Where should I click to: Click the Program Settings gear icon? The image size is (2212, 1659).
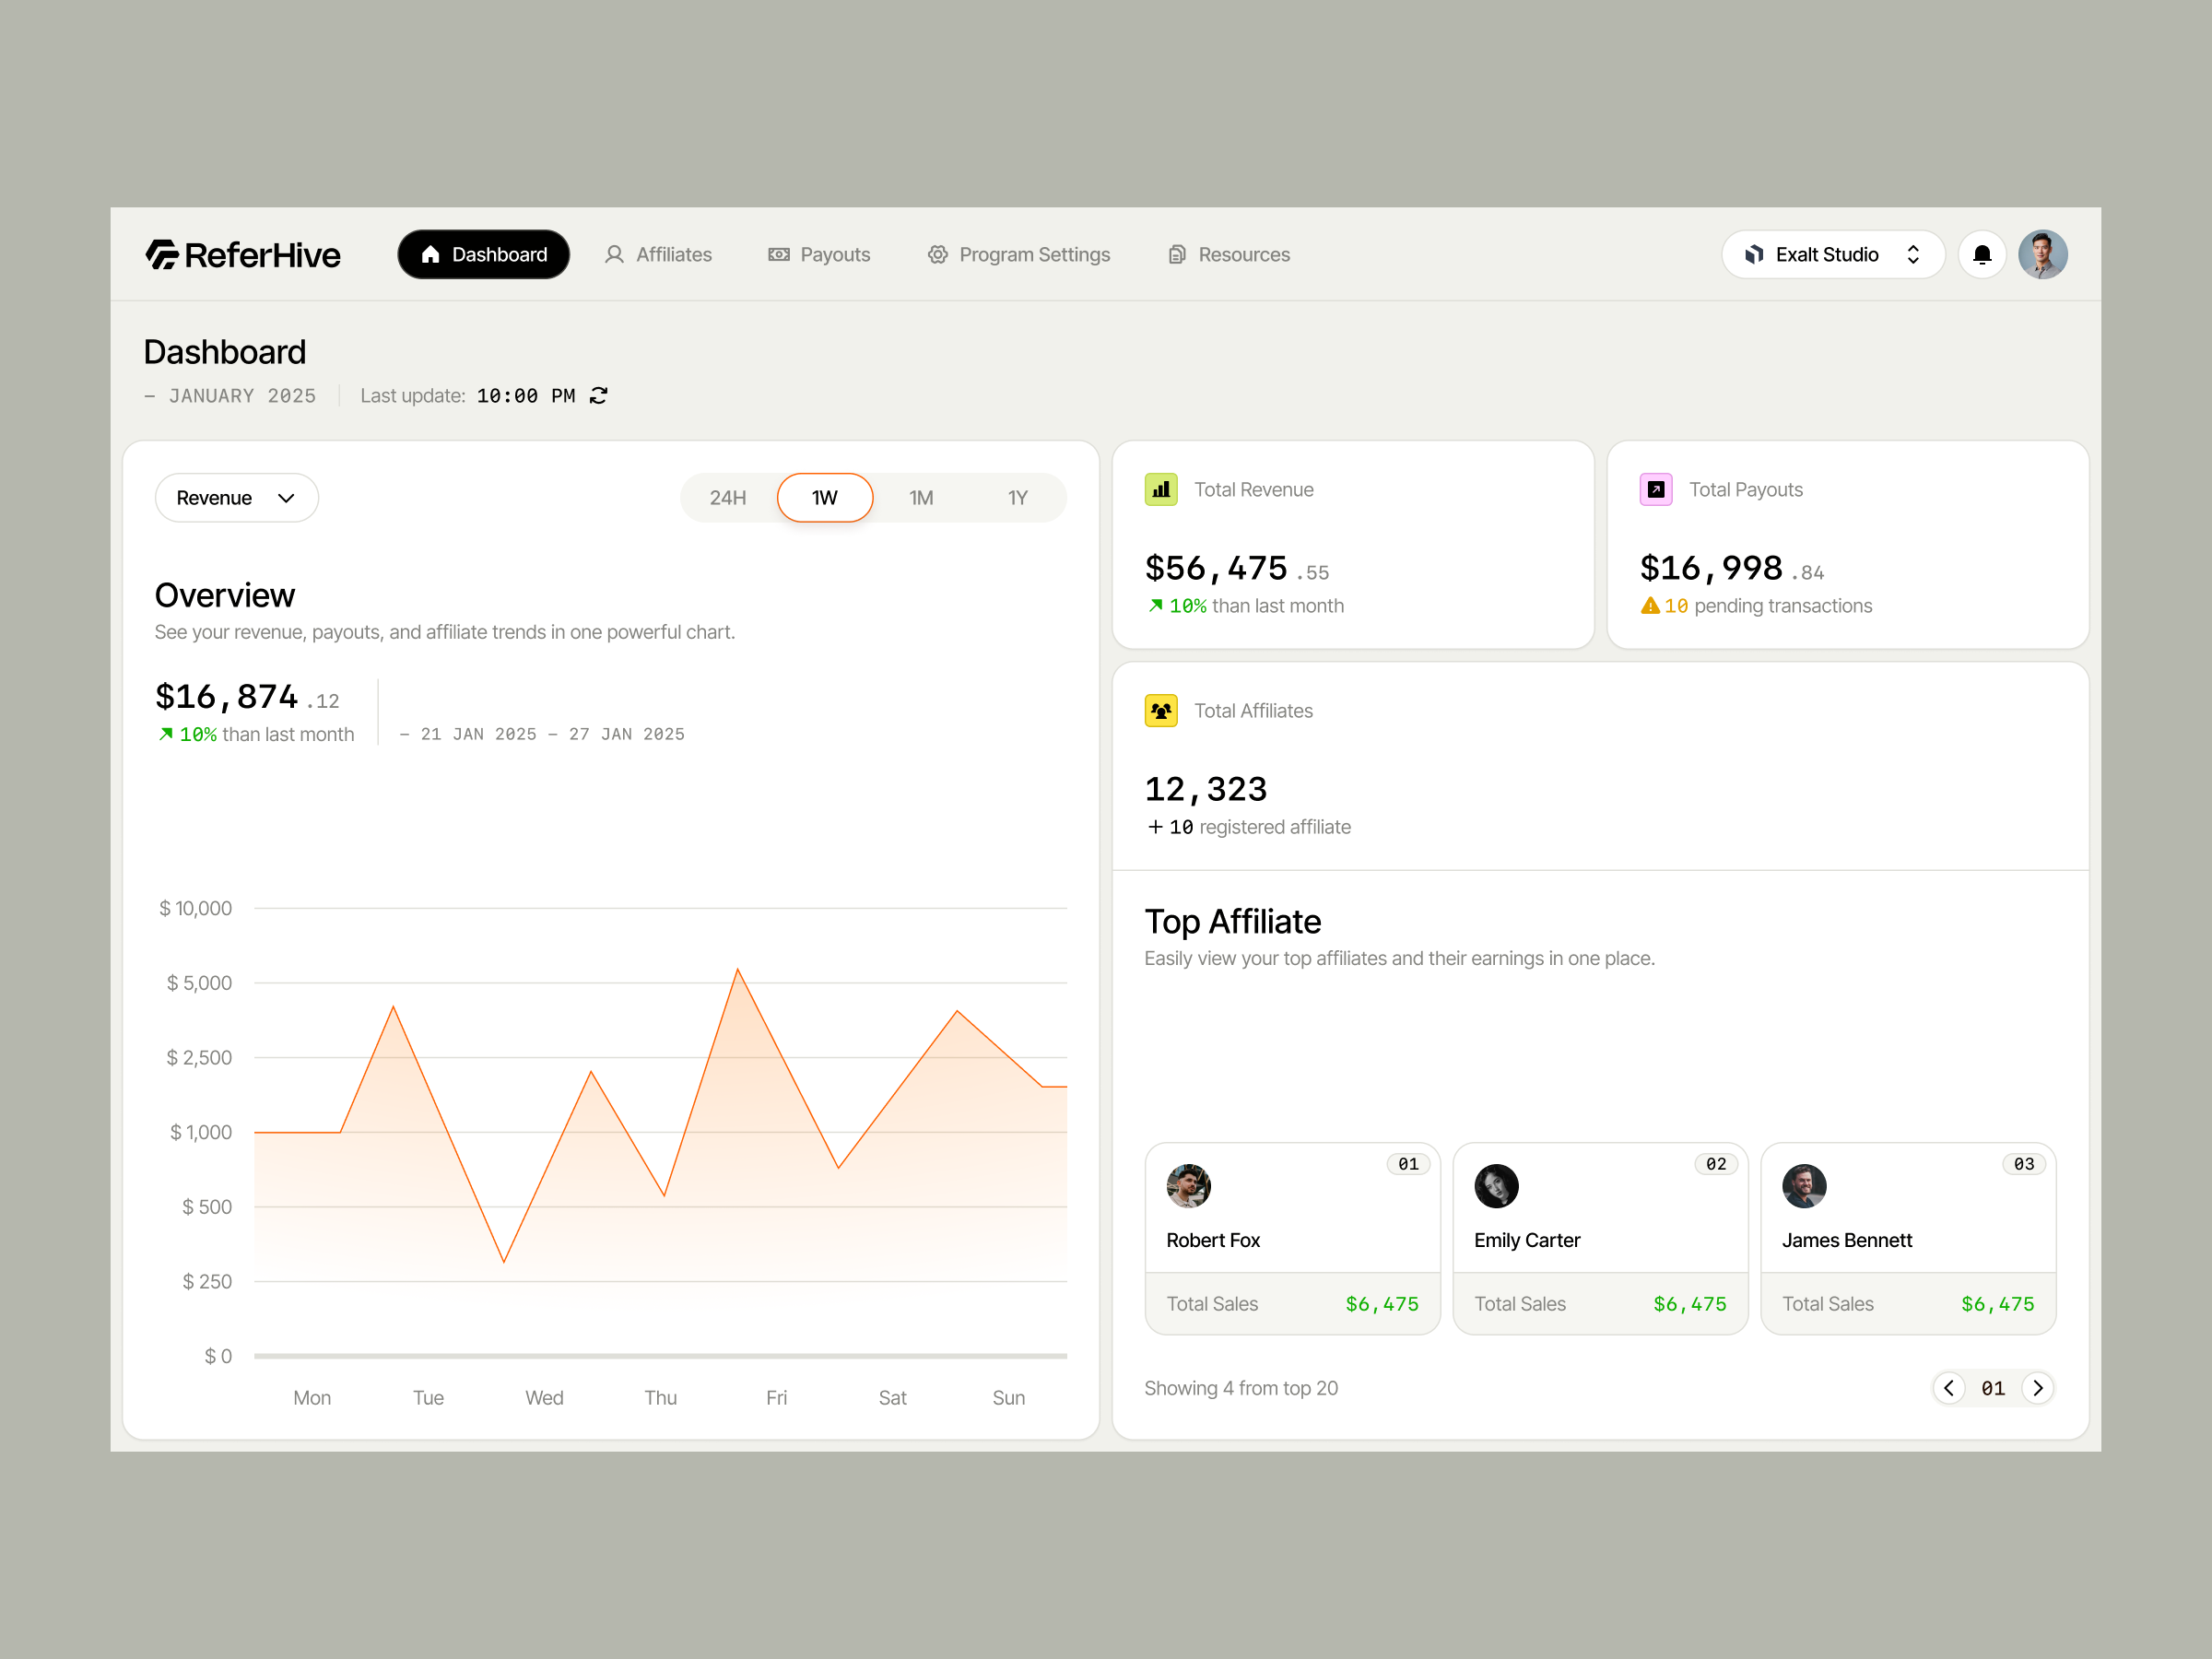[x=938, y=255]
